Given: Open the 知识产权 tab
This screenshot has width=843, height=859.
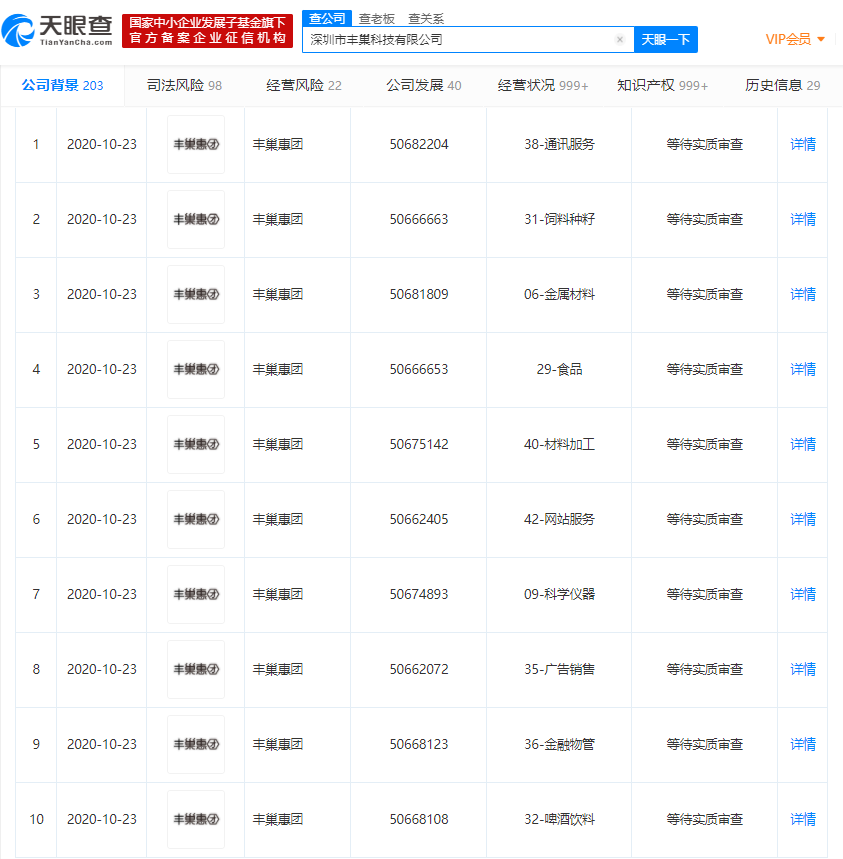Looking at the screenshot, I should click(x=662, y=85).
